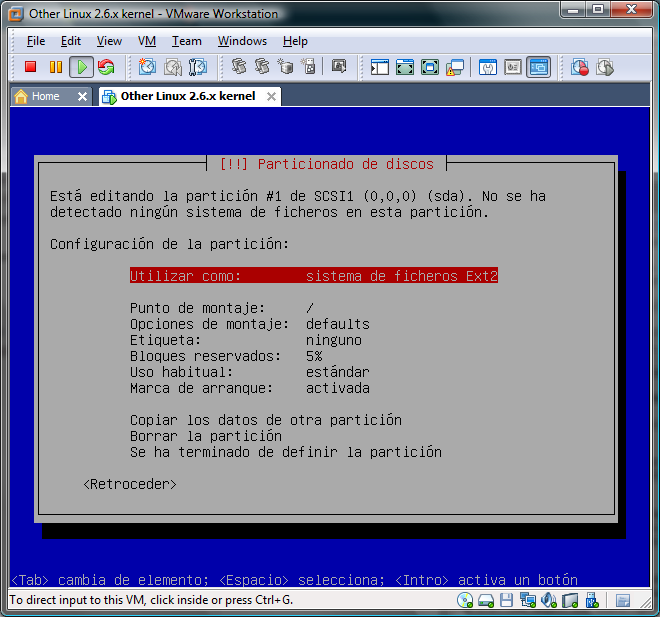Image resolution: width=660 pixels, height=617 pixels.
Task: Click the replay session grey icon
Action: click(x=605, y=67)
